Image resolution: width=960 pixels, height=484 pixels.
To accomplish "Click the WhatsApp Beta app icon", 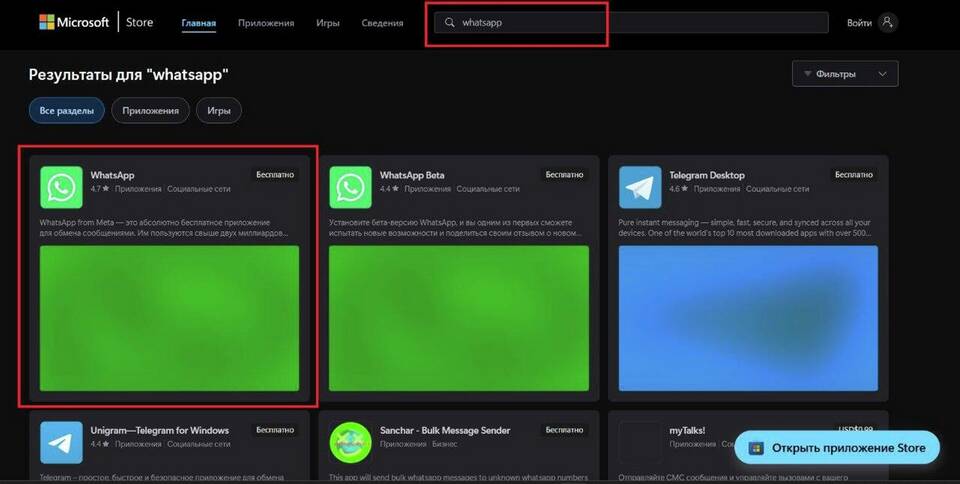I will (350, 187).
